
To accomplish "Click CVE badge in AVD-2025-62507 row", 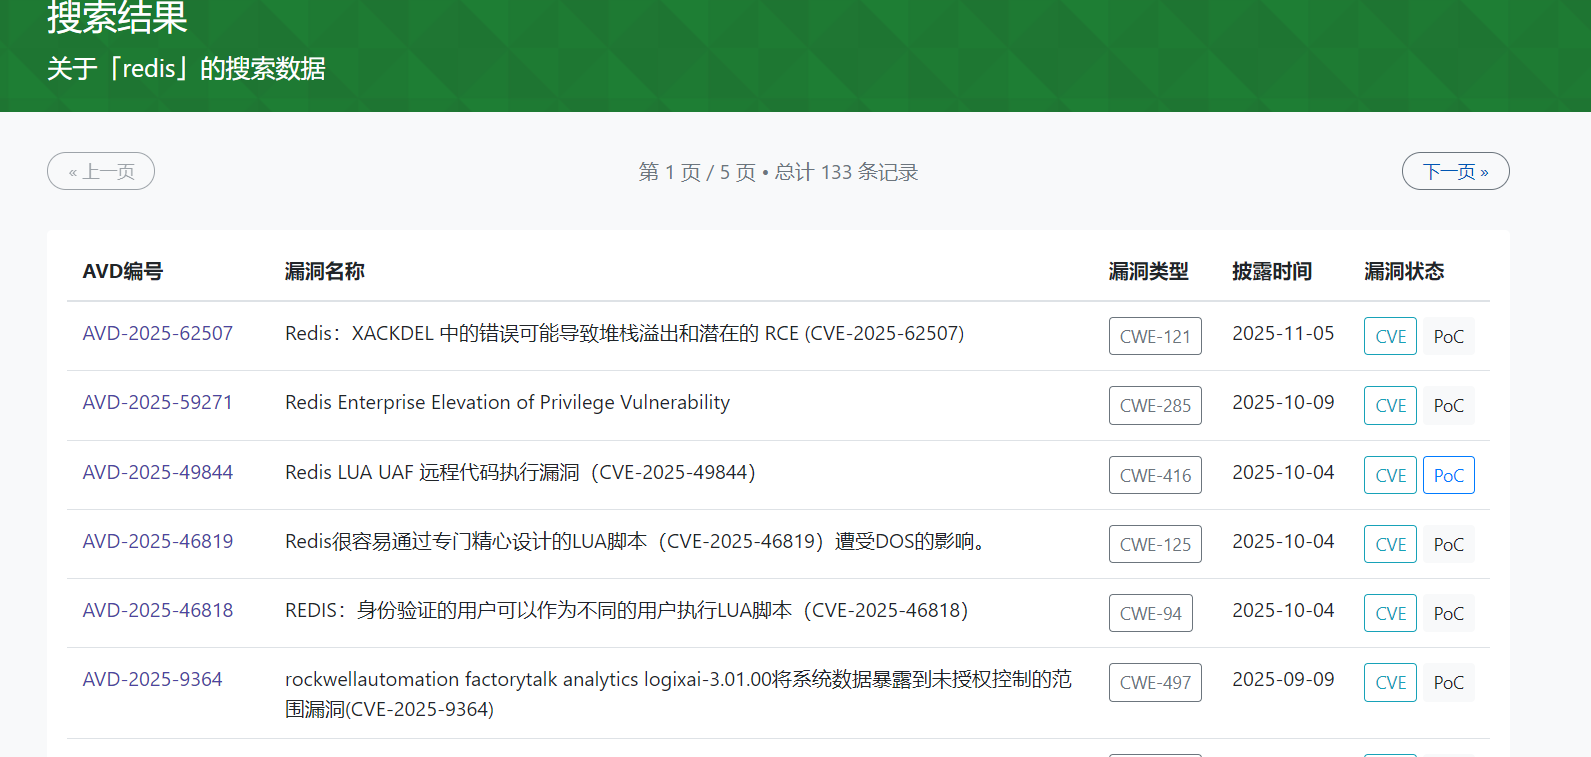I will 1390,336.
